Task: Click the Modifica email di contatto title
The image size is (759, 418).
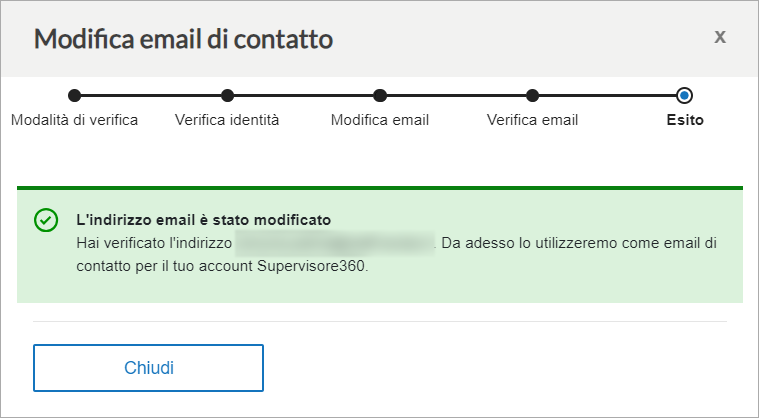Action: 183,39
